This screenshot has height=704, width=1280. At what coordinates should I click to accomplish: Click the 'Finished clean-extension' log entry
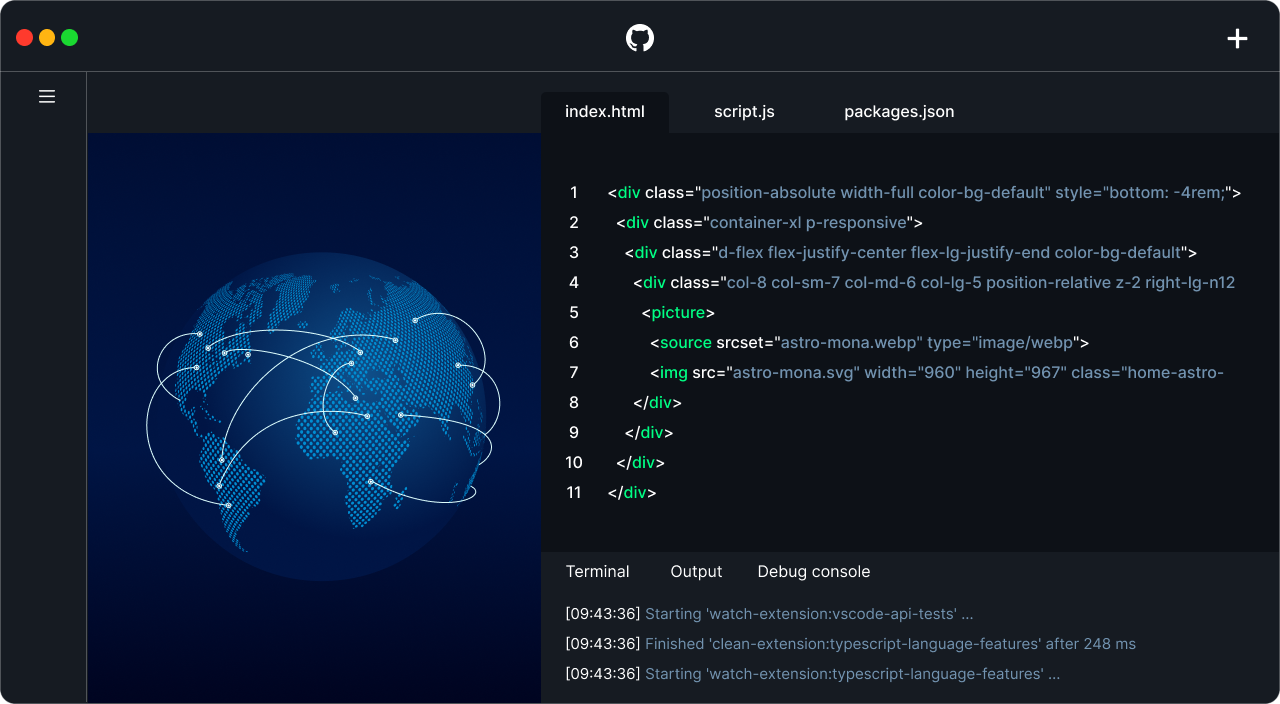850,644
